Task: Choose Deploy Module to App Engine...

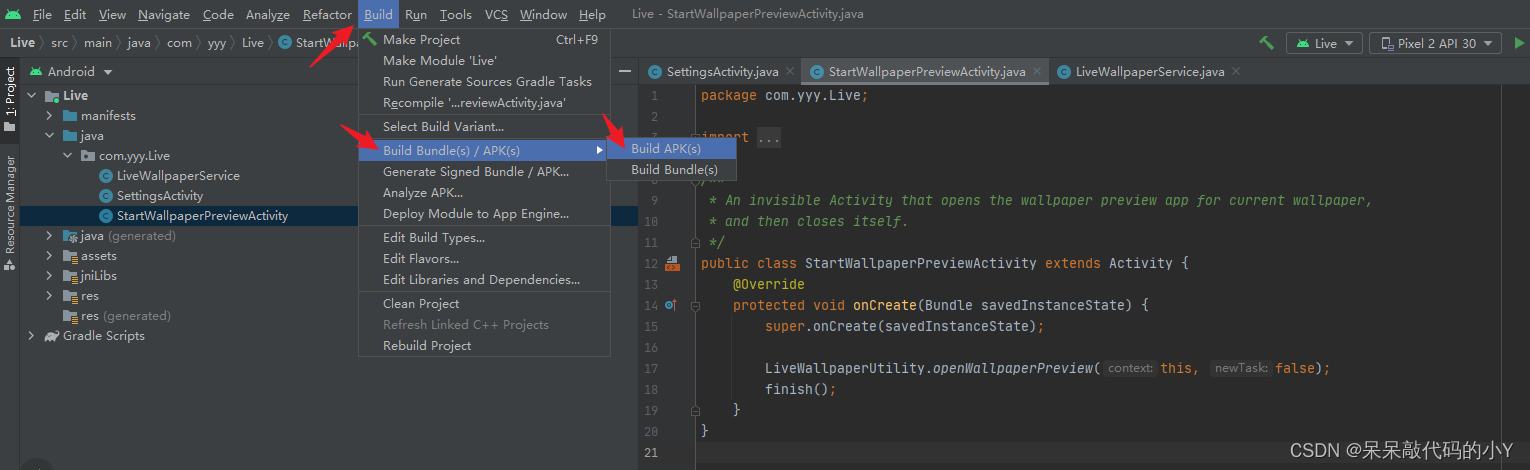Action: click(x=484, y=214)
